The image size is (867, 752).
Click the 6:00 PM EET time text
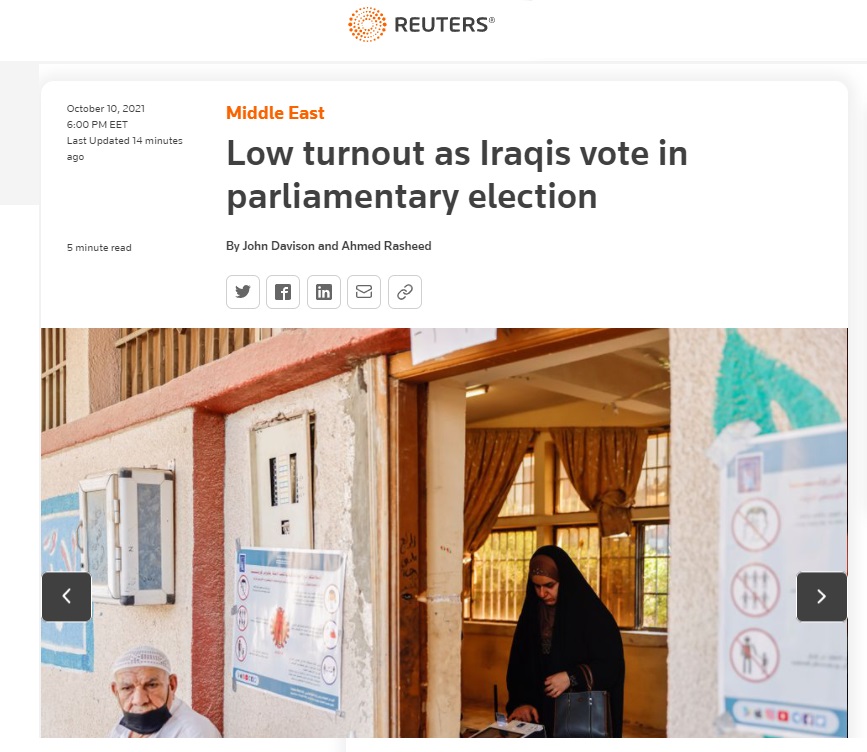pyautogui.click(x=97, y=125)
